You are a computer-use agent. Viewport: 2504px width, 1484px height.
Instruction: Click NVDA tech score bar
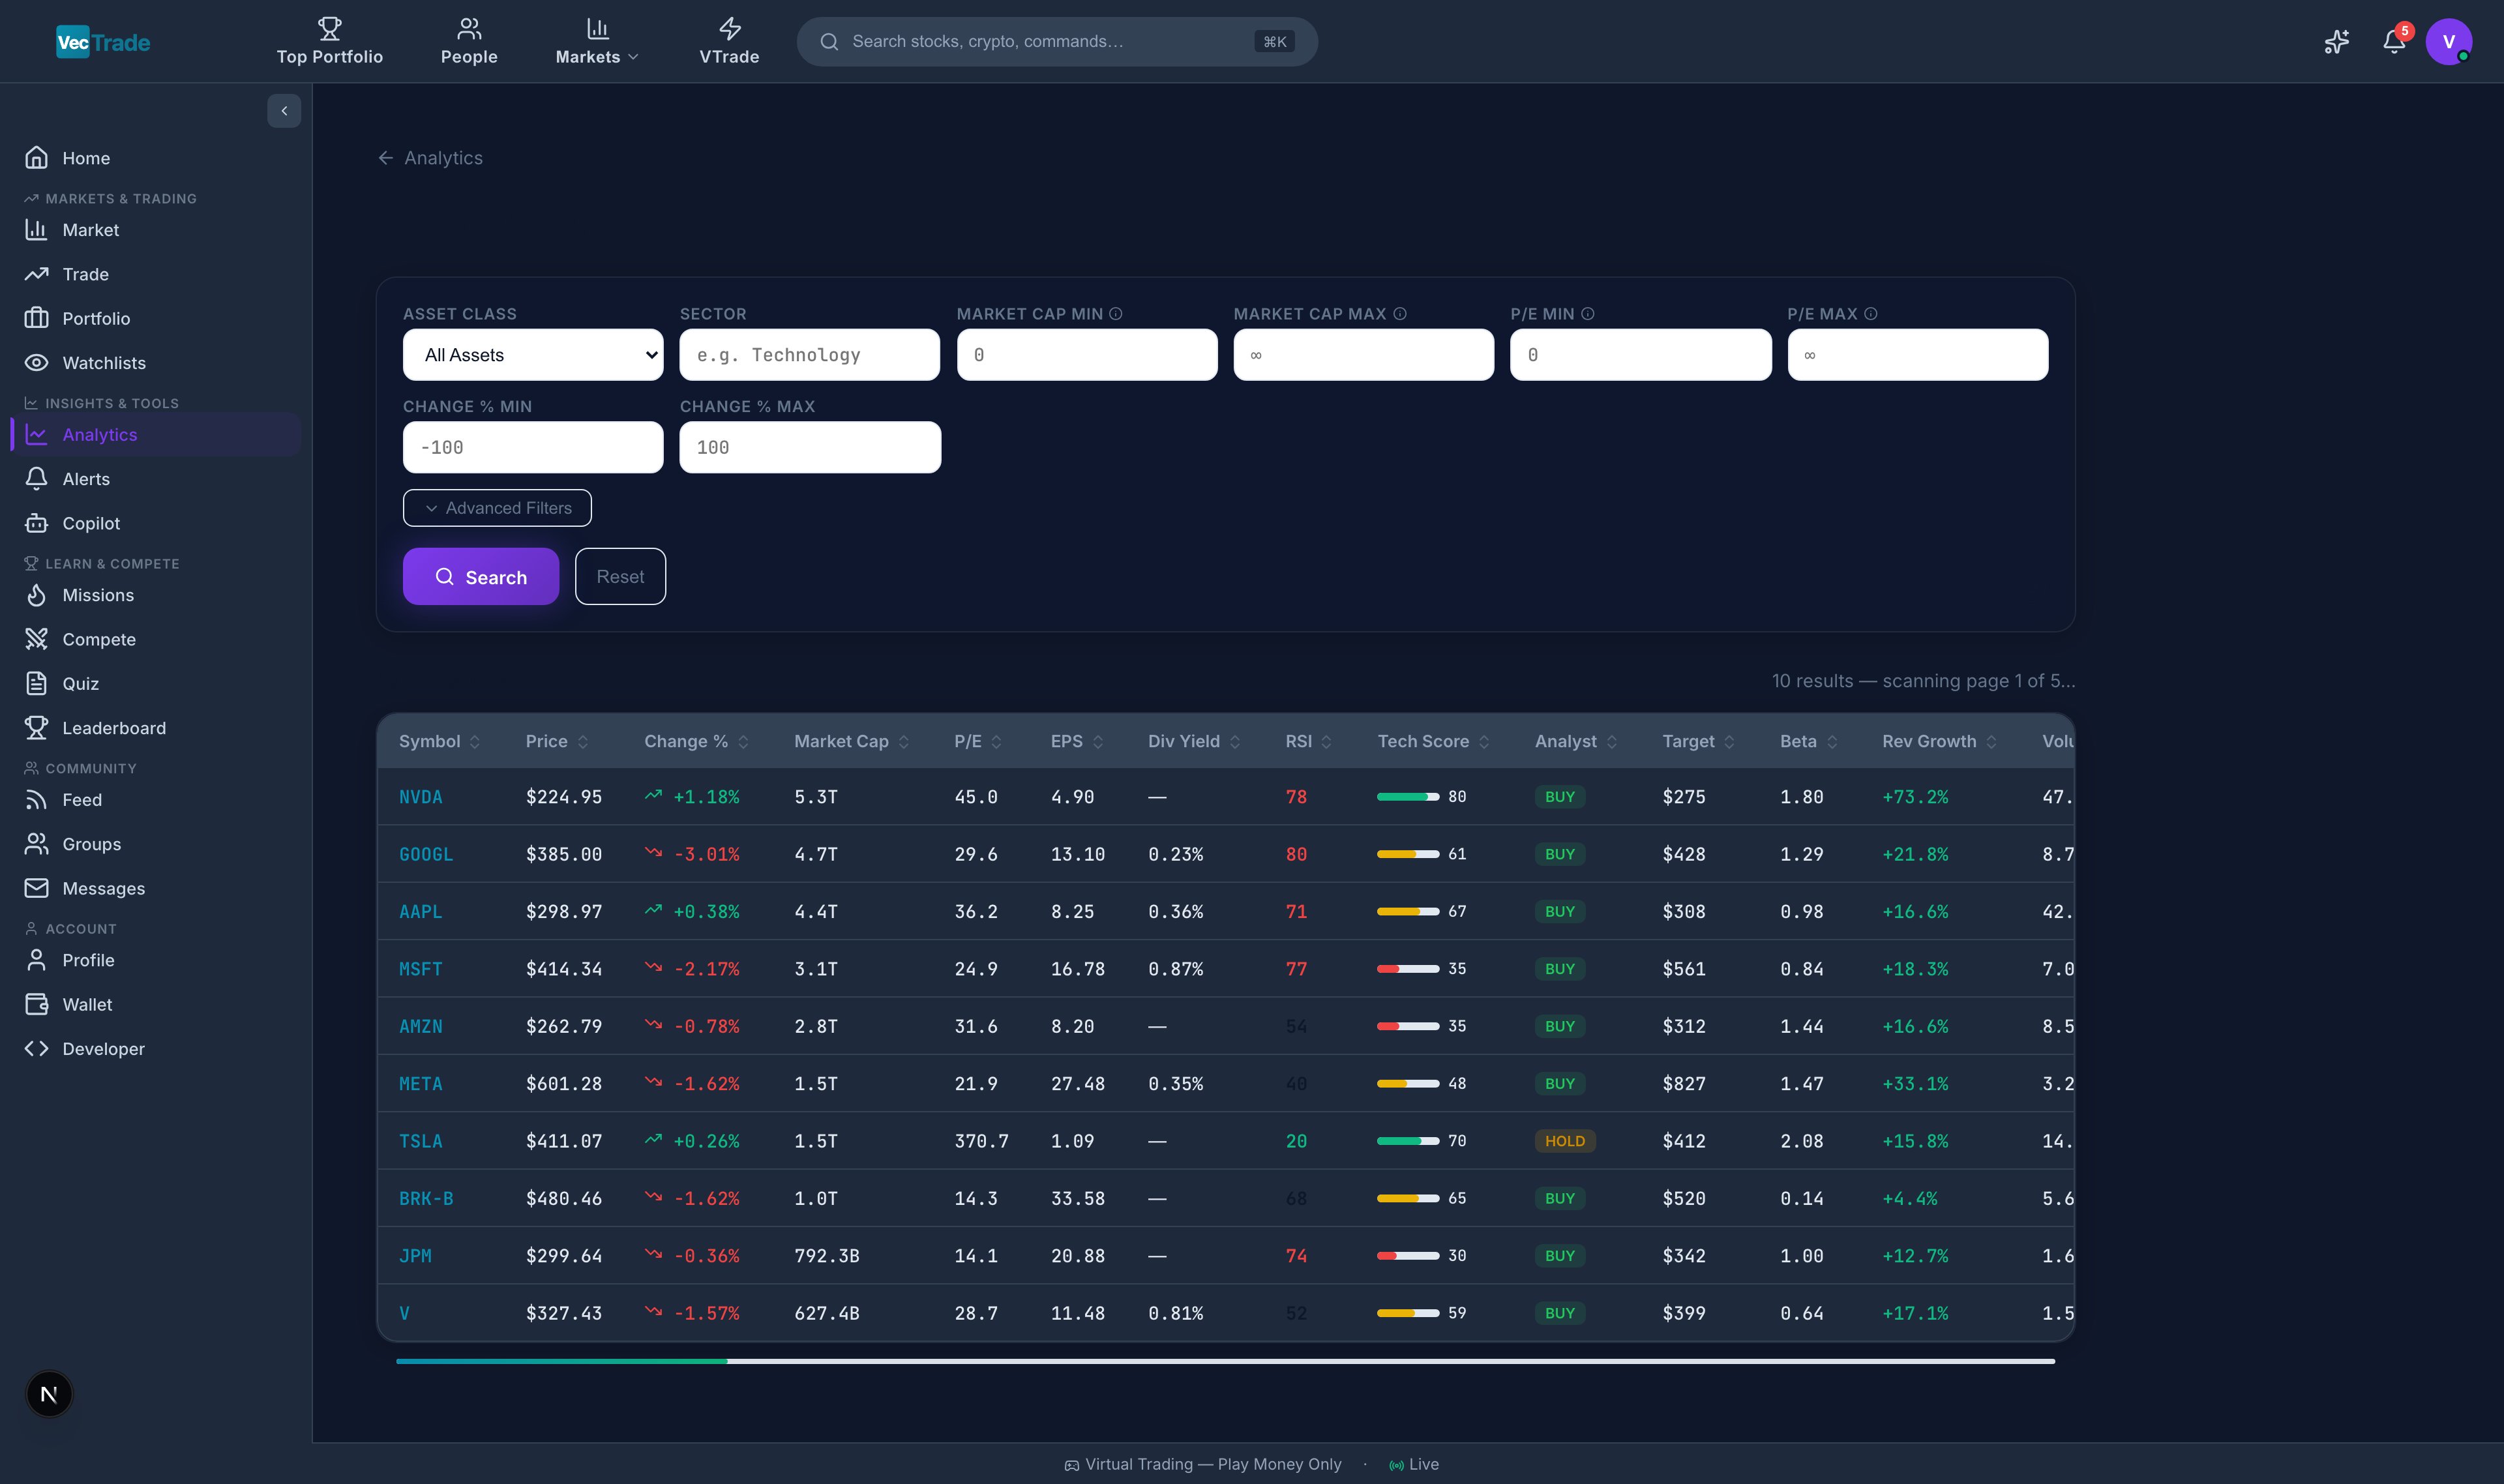(x=1408, y=797)
